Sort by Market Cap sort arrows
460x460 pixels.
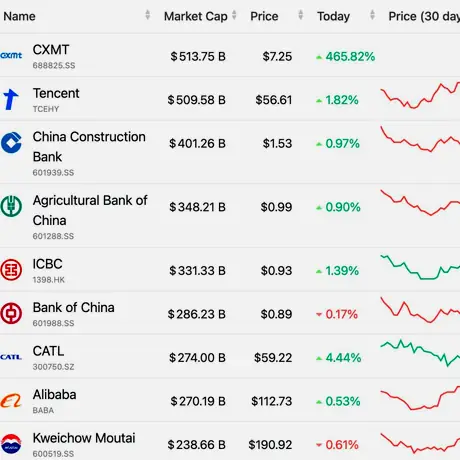(234, 15)
